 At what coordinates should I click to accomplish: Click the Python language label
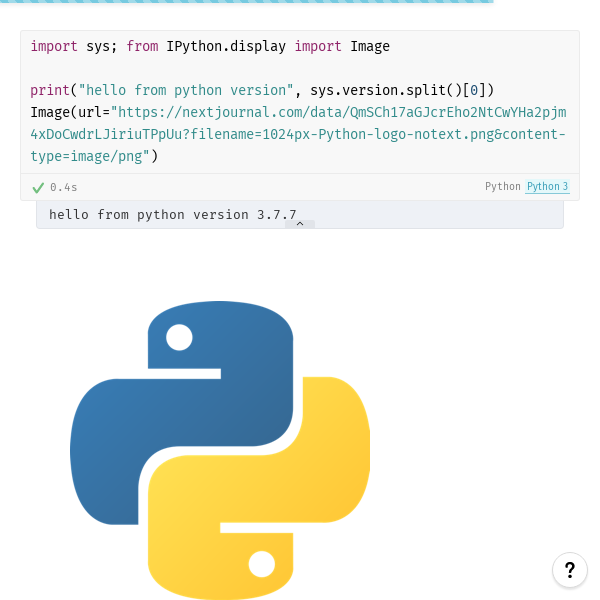point(502,186)
